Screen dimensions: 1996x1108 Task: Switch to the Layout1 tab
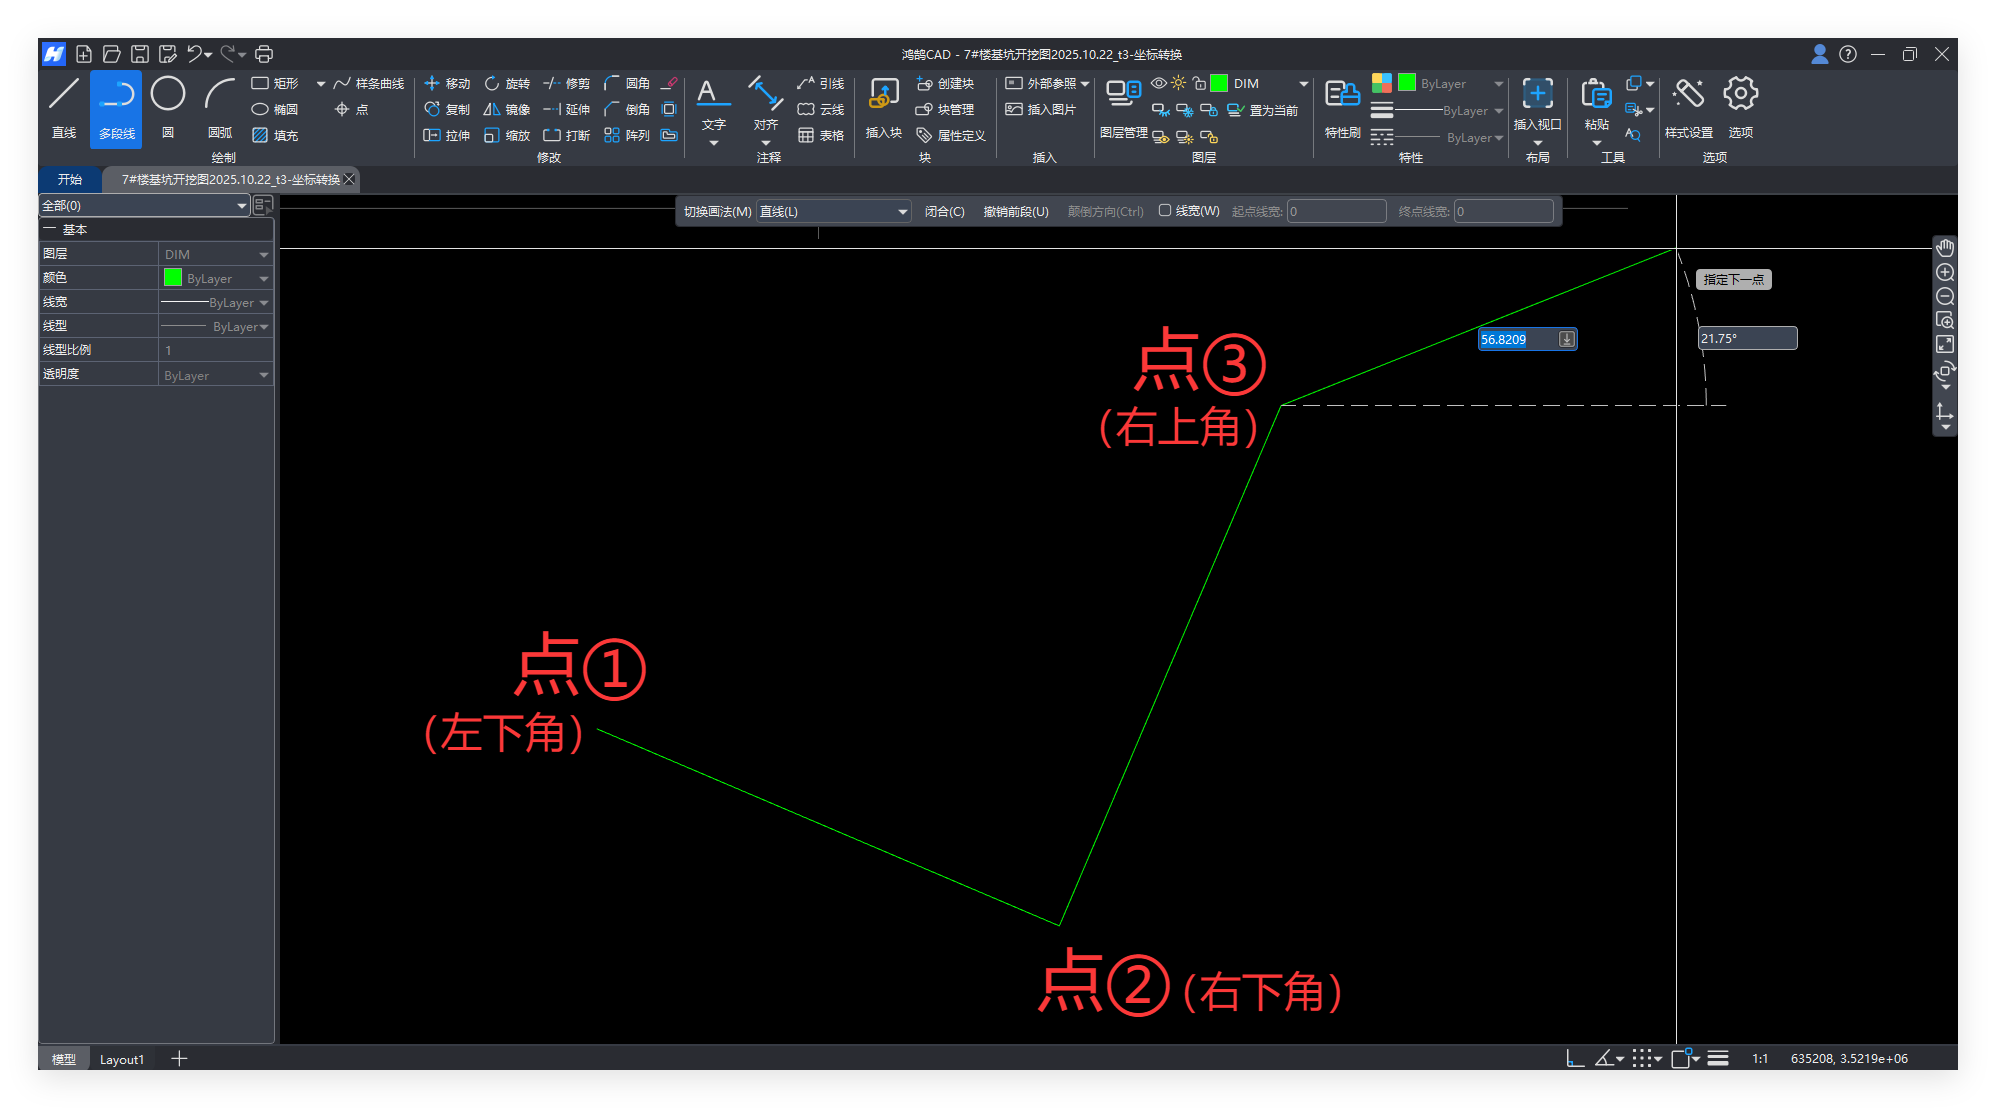pyautogui.click(x=122, y=1059)
